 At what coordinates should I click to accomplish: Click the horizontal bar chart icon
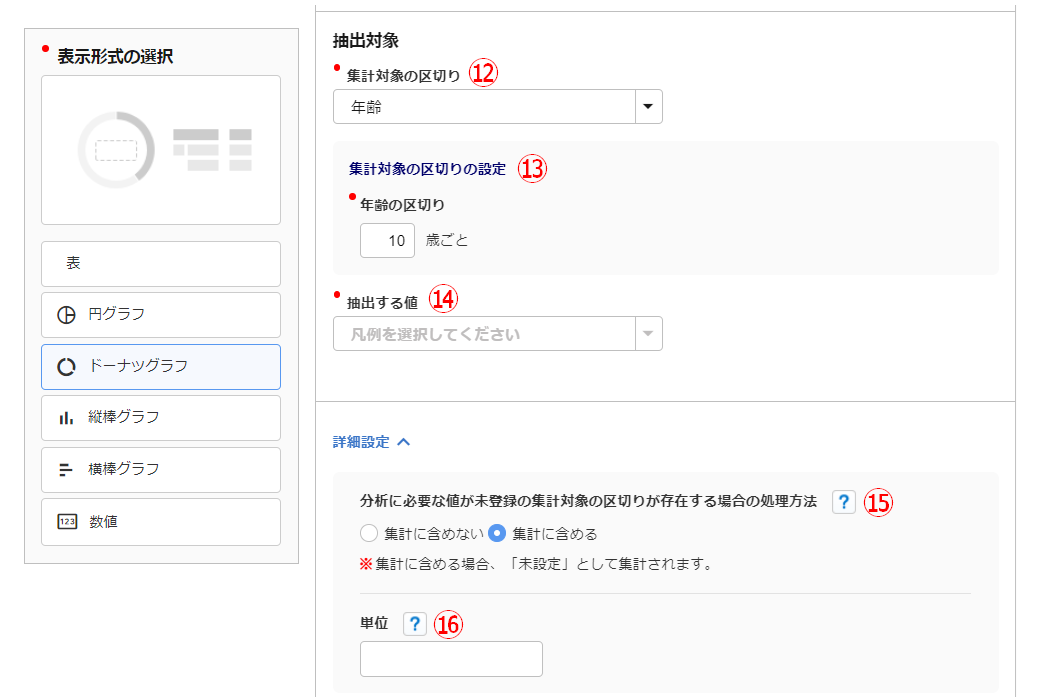pos(67,469)
